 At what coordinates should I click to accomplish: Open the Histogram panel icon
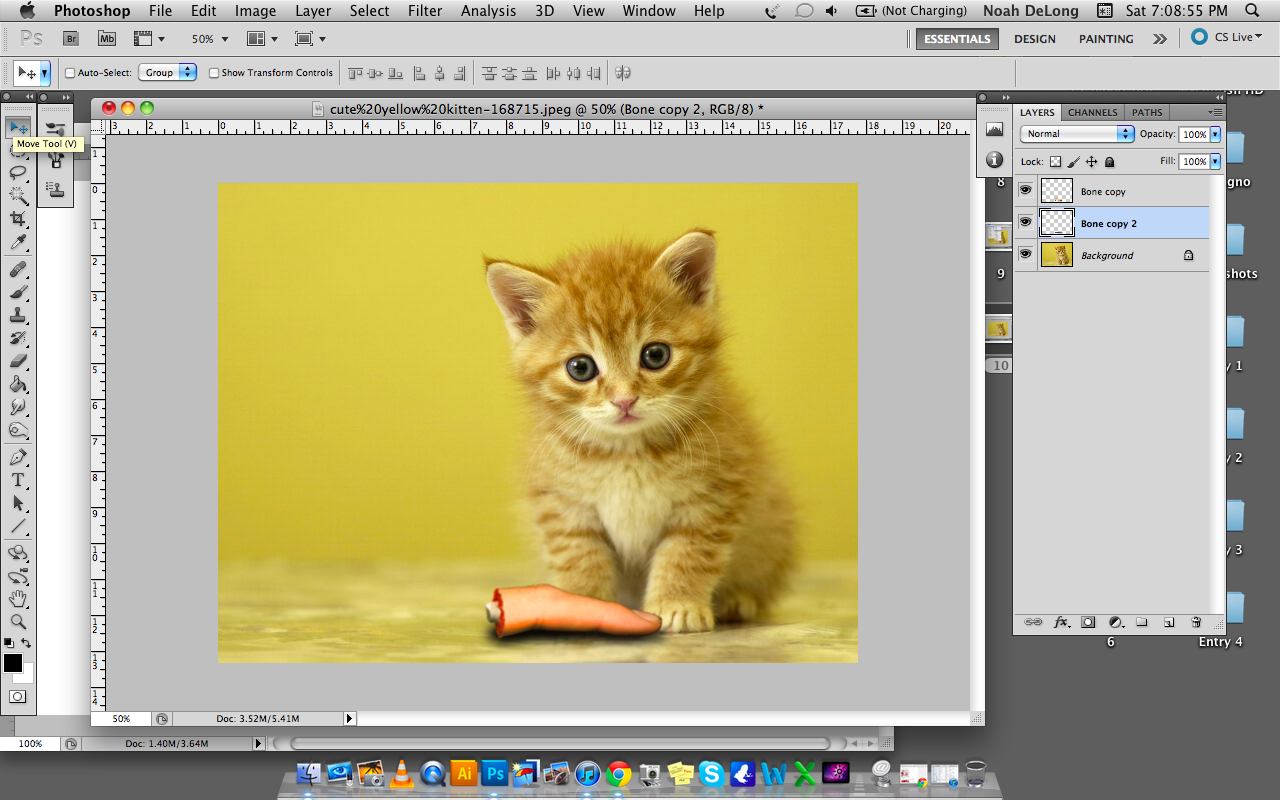pos(994,129)
